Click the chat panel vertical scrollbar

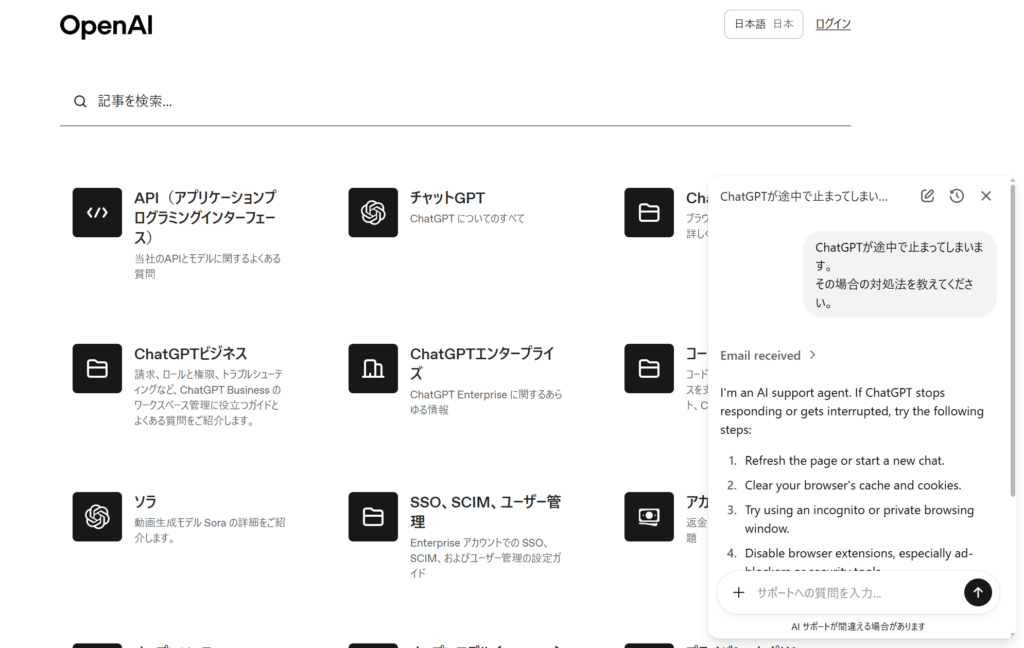(x=1013, y=340)
